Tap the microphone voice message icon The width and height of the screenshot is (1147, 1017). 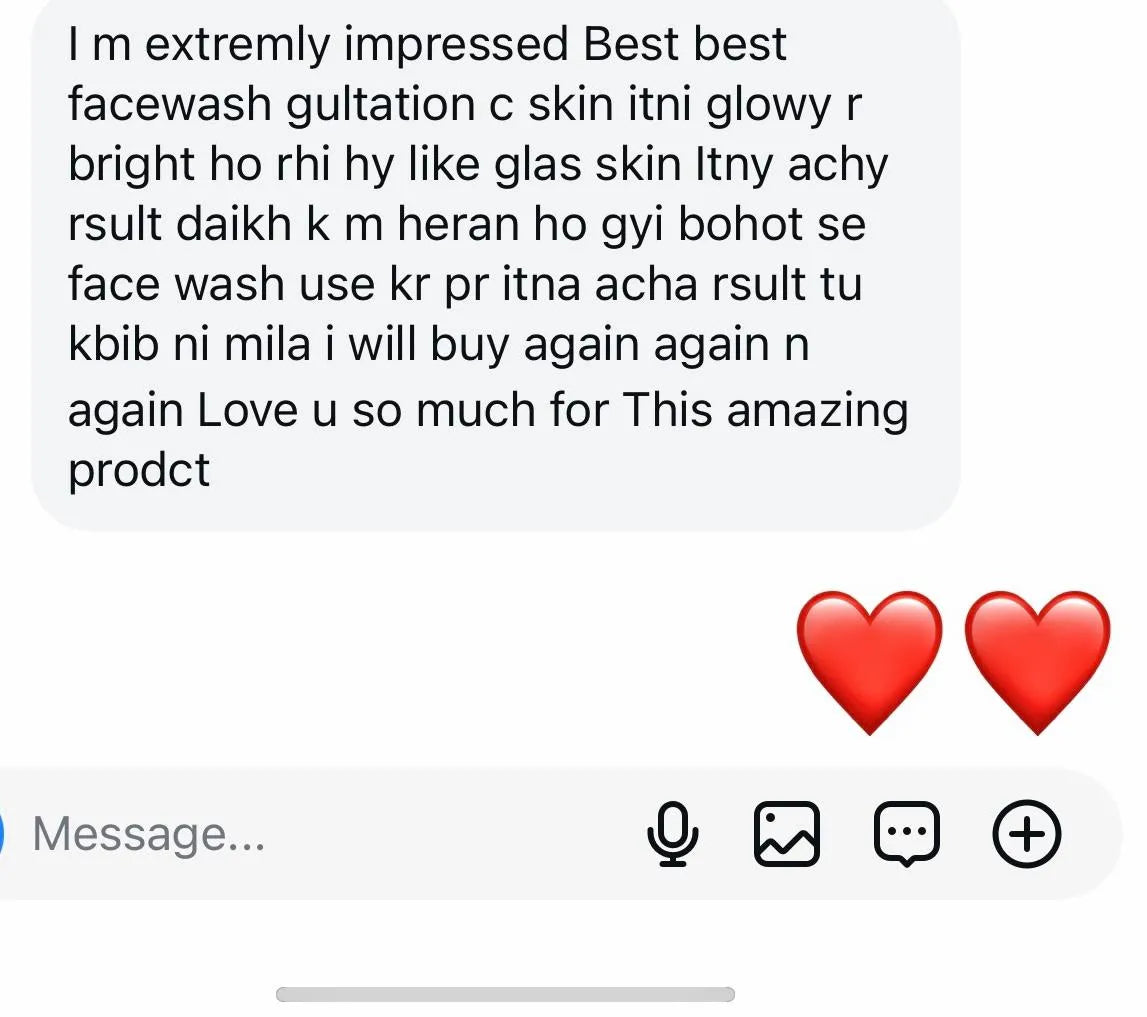point(672,834)
